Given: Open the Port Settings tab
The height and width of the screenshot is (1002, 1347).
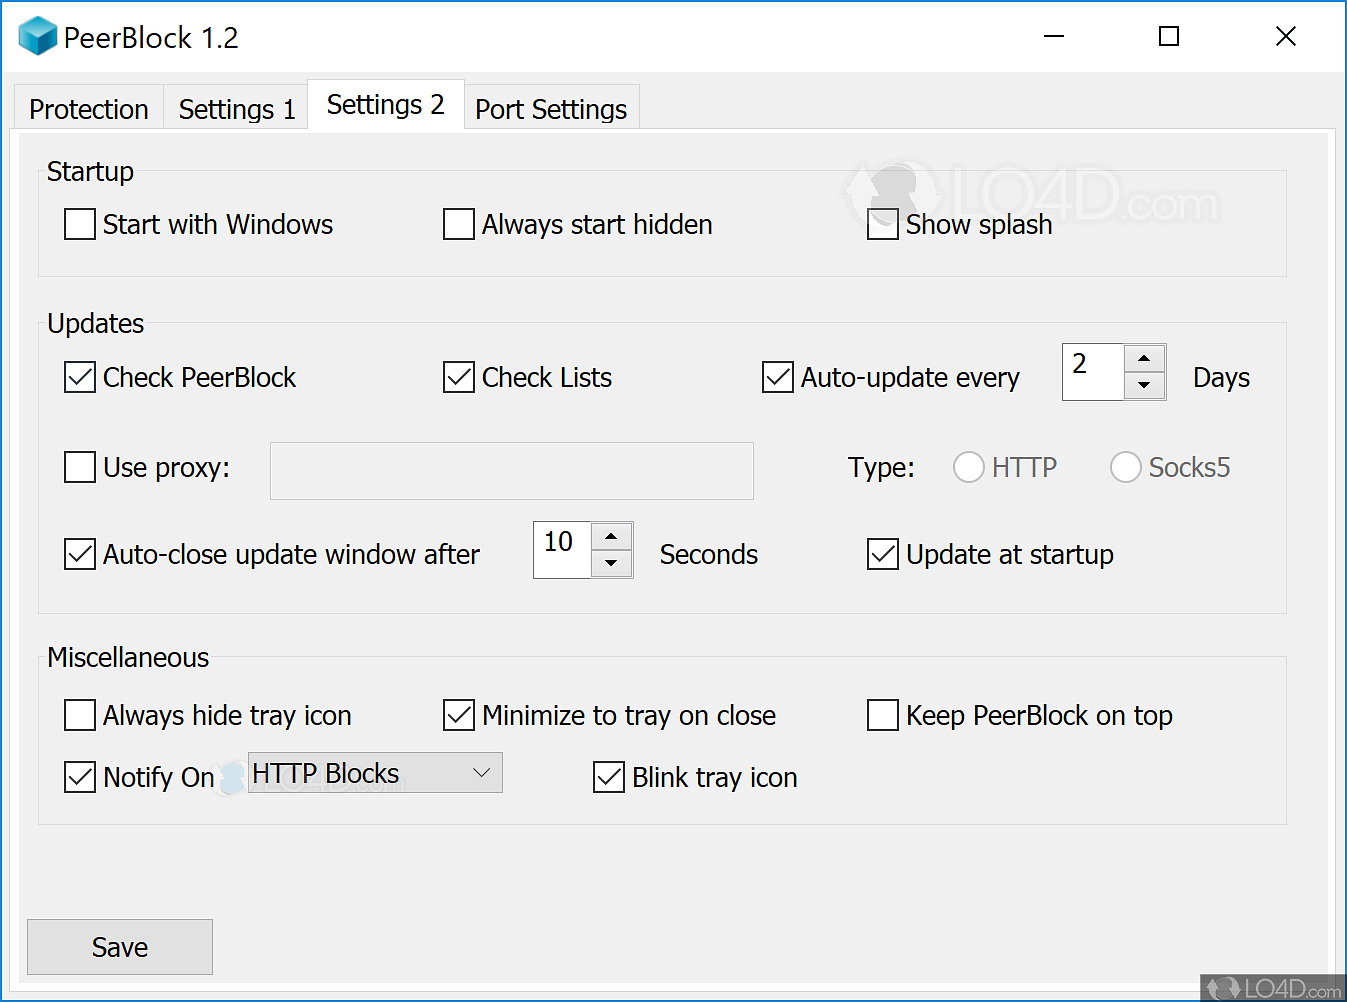Looking at the screenshot, I should 551,109.
